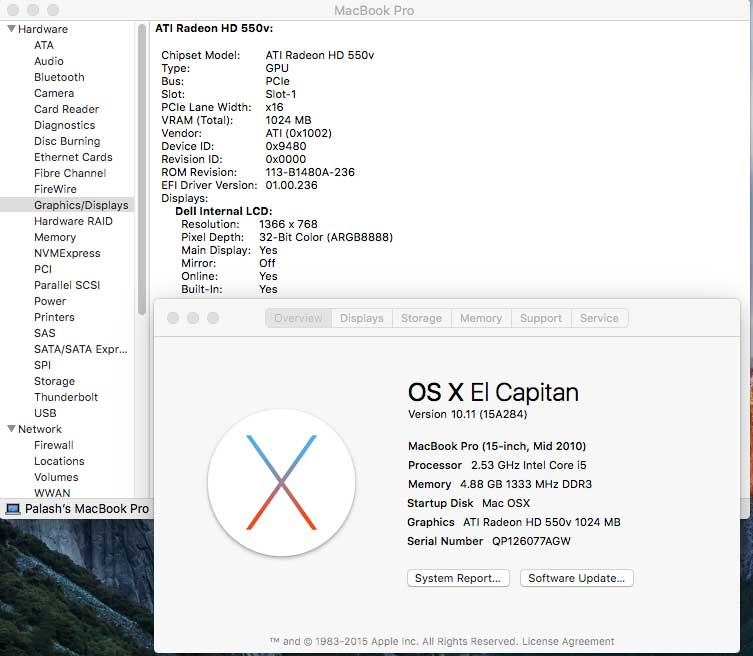The width and height of the screenshot is (753, 656).
Task: Collapse the Network section triangle
Action: click(12, 429)
